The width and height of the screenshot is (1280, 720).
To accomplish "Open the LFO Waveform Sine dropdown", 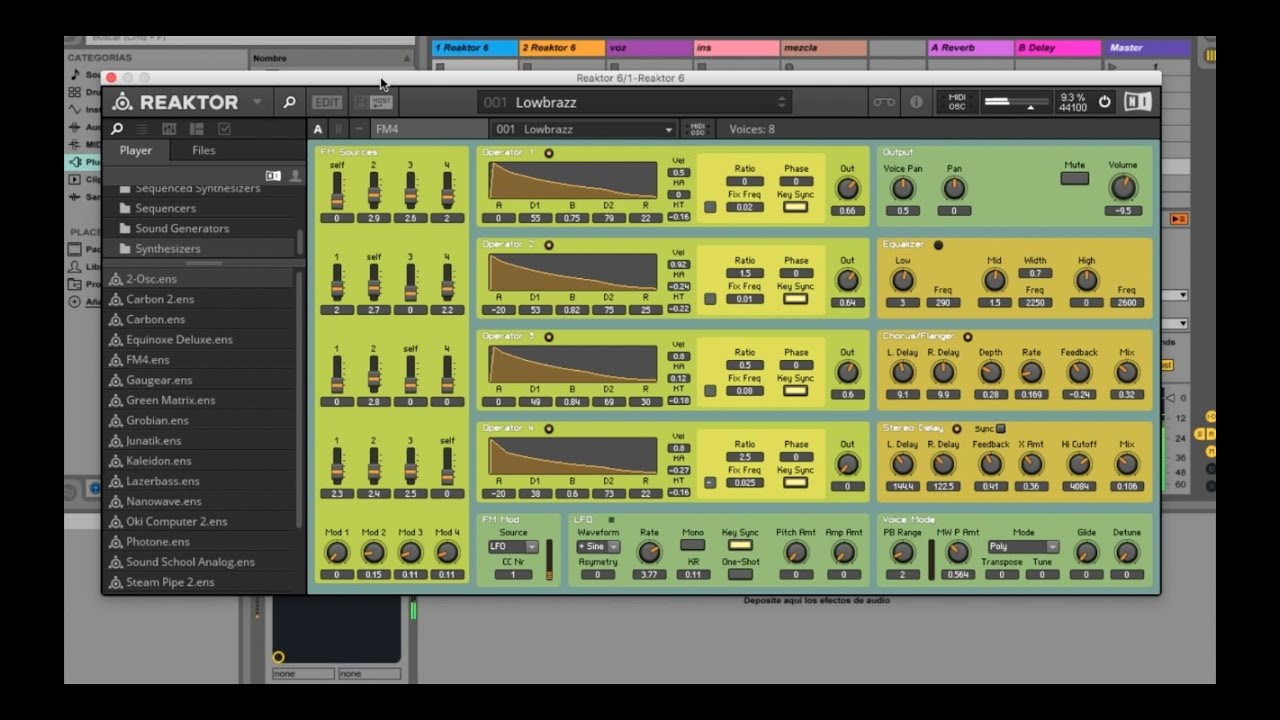I will (598, 547).
